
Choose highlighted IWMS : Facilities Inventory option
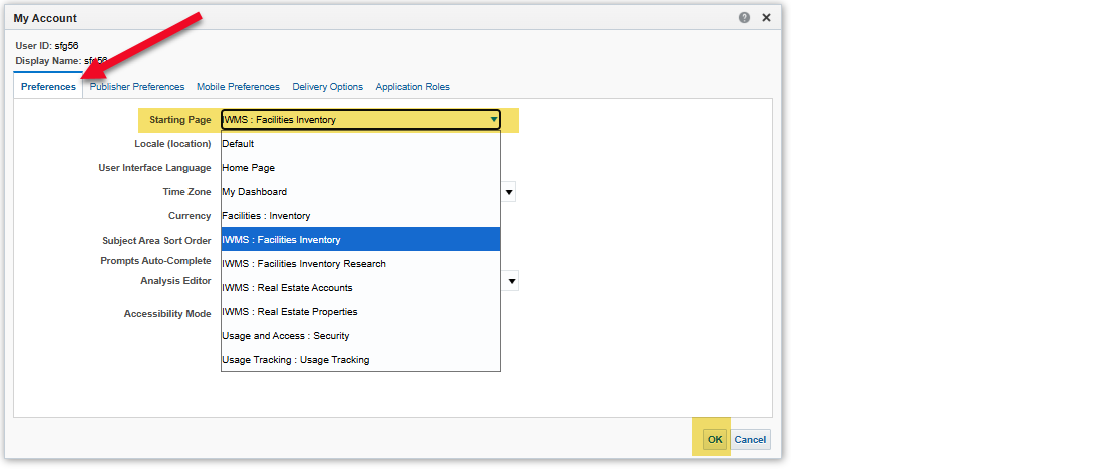pyautogui.click(x=360, y=240)
